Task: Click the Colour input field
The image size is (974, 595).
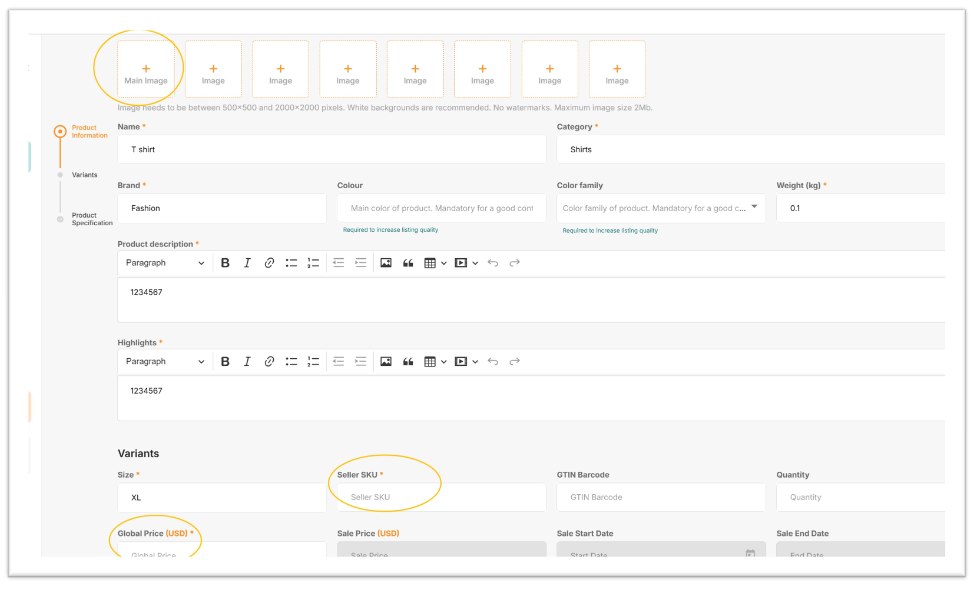Action: pos(441,208)
